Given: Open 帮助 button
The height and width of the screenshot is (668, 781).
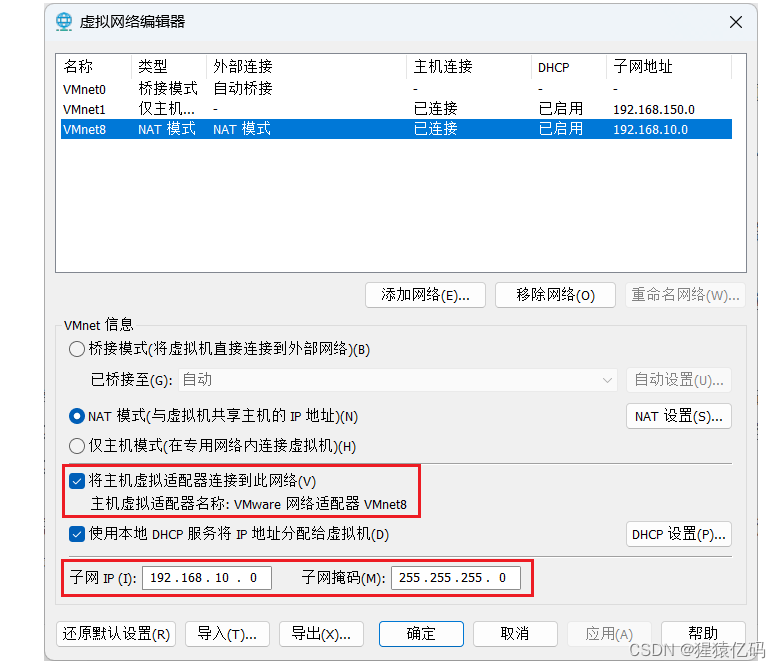Looking at the screenshot, I should coord(703,634).
